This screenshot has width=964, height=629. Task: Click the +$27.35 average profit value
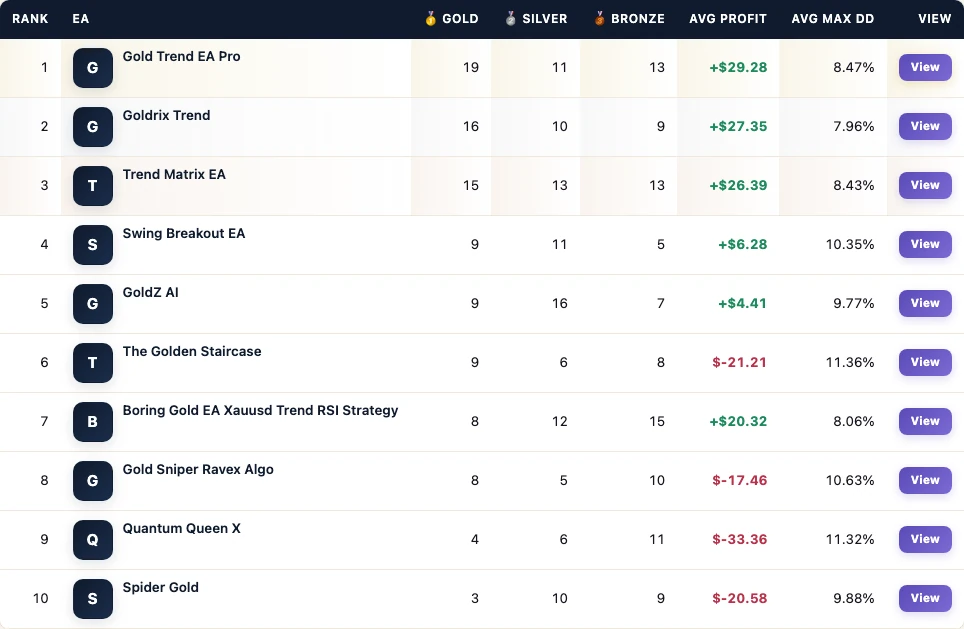[x=738, y=127]
